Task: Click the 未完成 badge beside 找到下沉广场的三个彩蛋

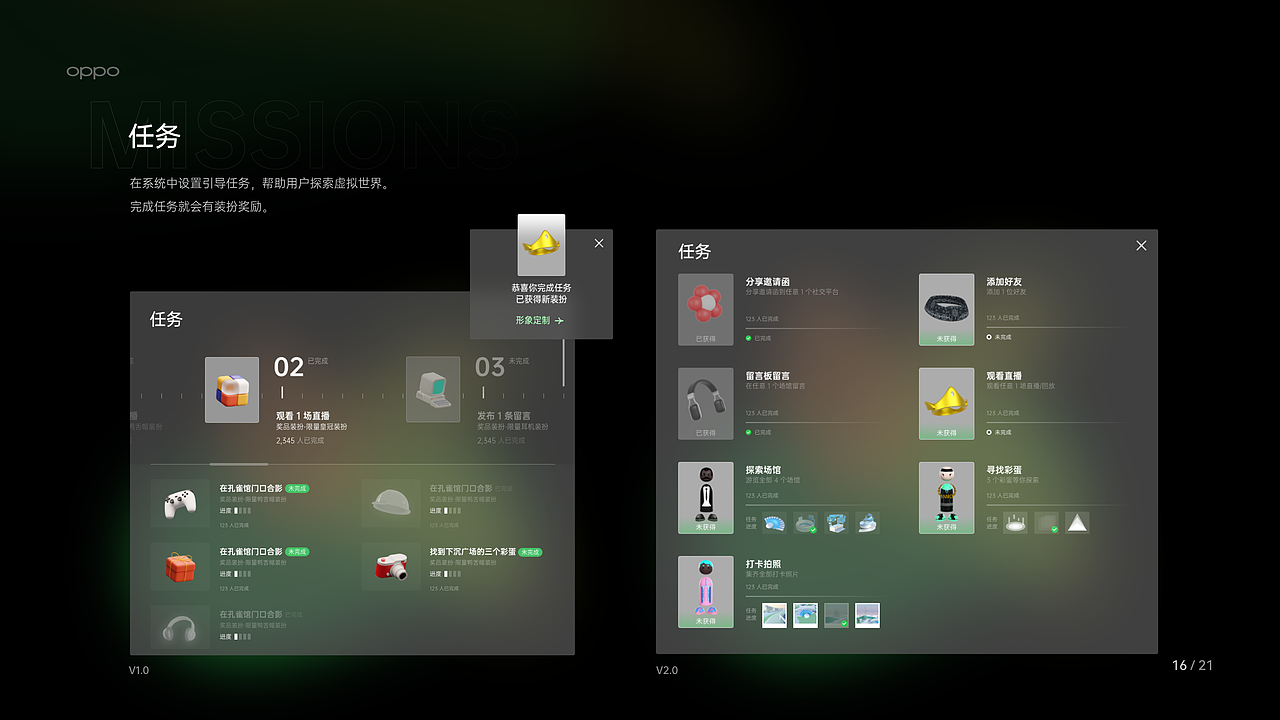Action: click(530, 552)
